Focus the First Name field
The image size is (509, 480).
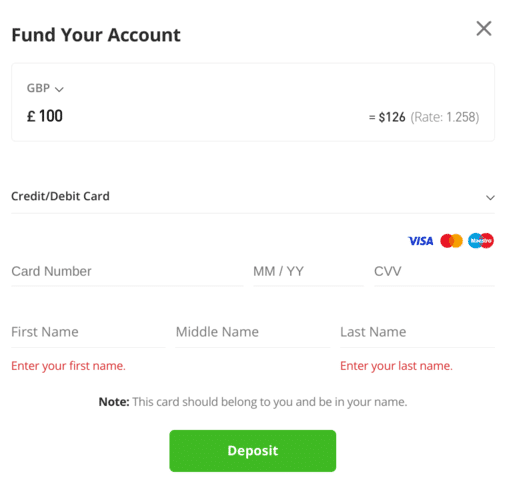[88, 333]
